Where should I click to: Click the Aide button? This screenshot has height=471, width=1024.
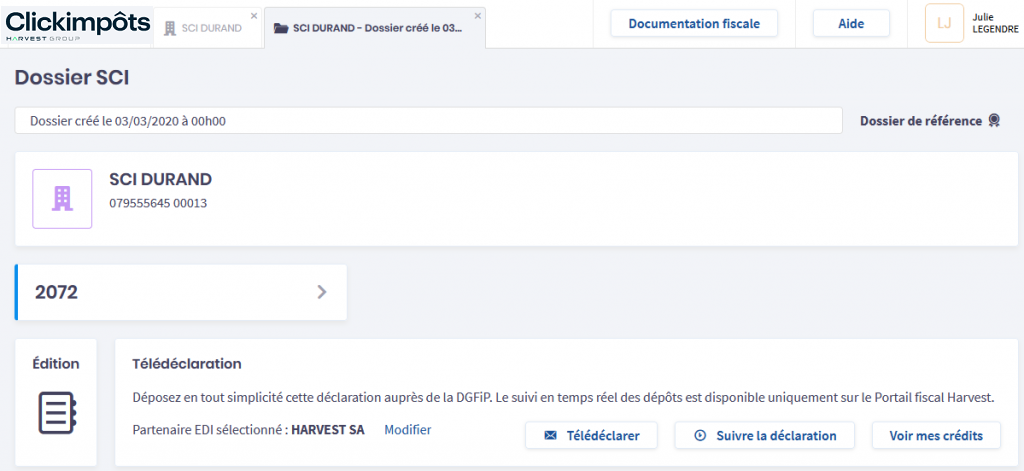coord(850,24)
